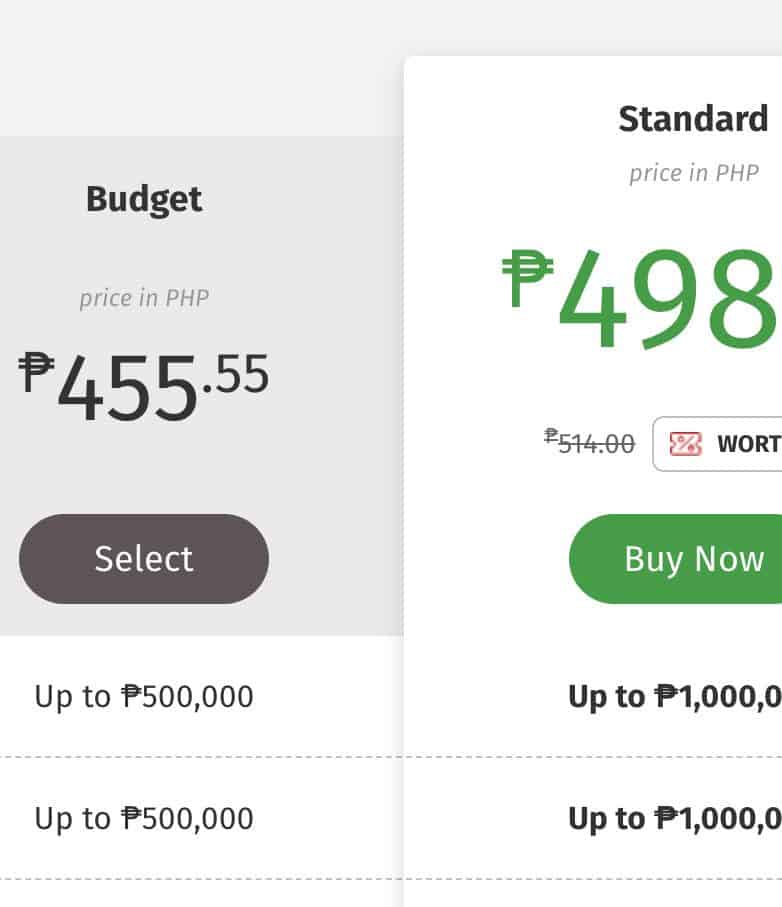Image resolution: width=782 pixels, height=907 pixels.
Task: Click the WORT text on discount badge
Action: coord(749,444)
